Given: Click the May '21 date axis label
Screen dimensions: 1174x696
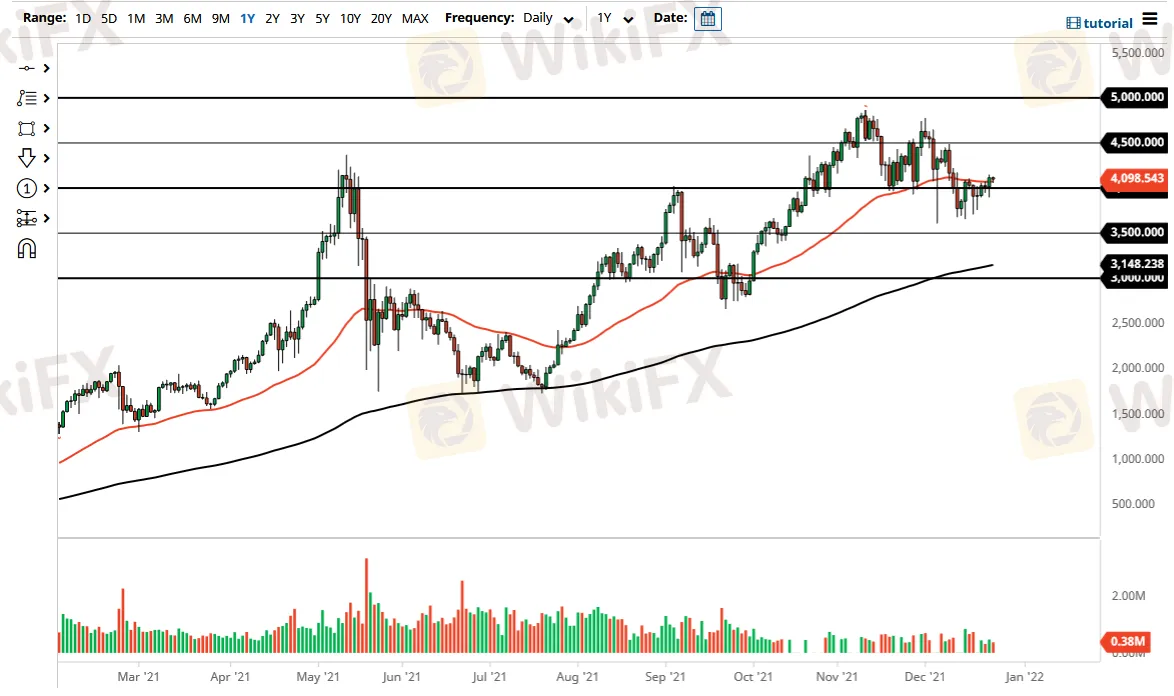Looking at the screenshot, I should coord(317,677).
